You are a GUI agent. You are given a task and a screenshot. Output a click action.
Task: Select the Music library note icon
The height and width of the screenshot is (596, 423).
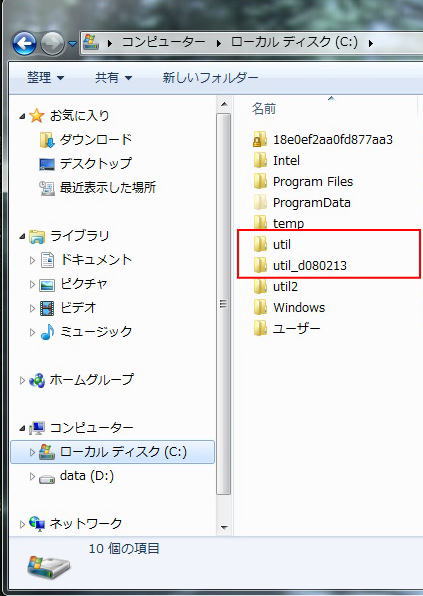pos(48,332)
